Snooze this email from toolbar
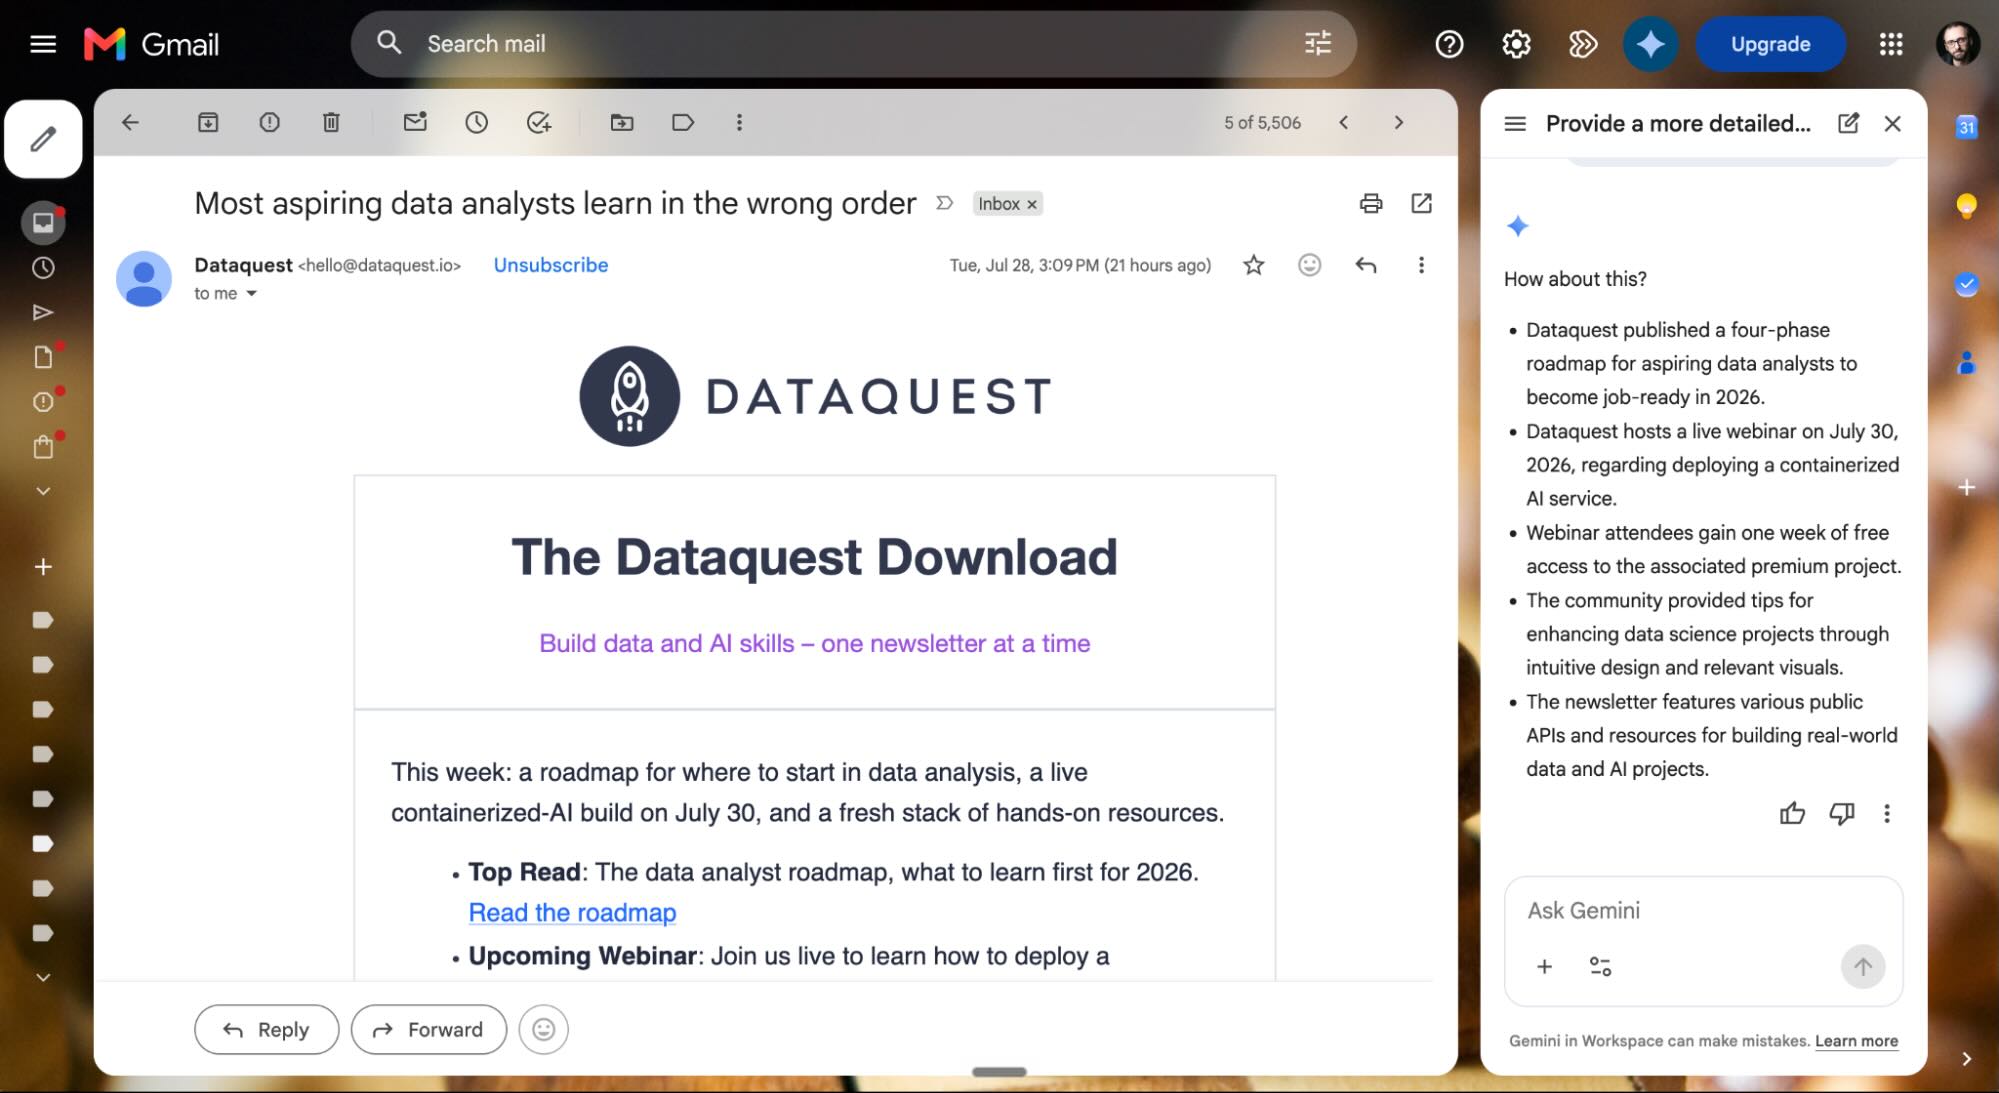Screen dimensions: 1999x1093 tap(476, 123)
